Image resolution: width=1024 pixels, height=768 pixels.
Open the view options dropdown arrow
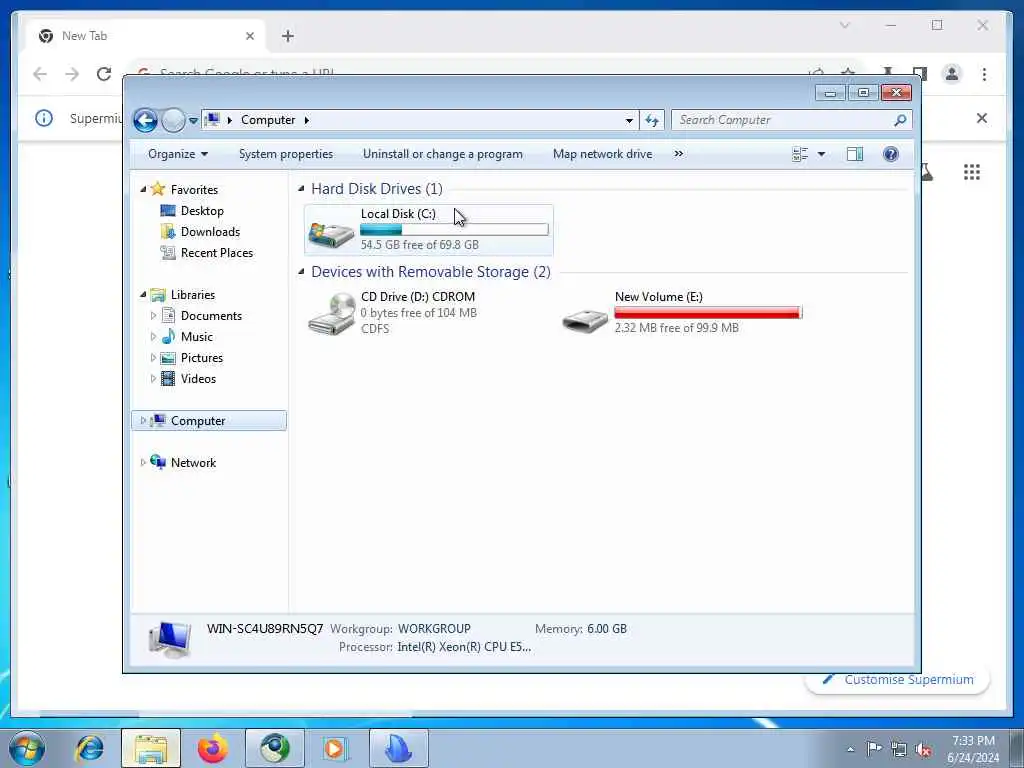point(822,154)
